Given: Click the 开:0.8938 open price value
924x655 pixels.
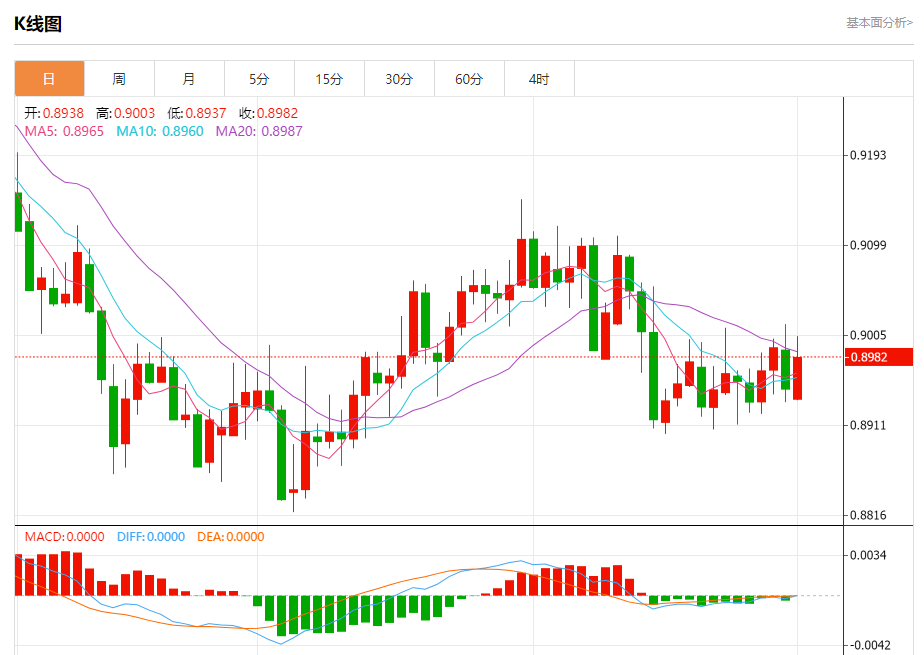Looking at the screenshot, I should pyautogui.click(x=54, y=113).
